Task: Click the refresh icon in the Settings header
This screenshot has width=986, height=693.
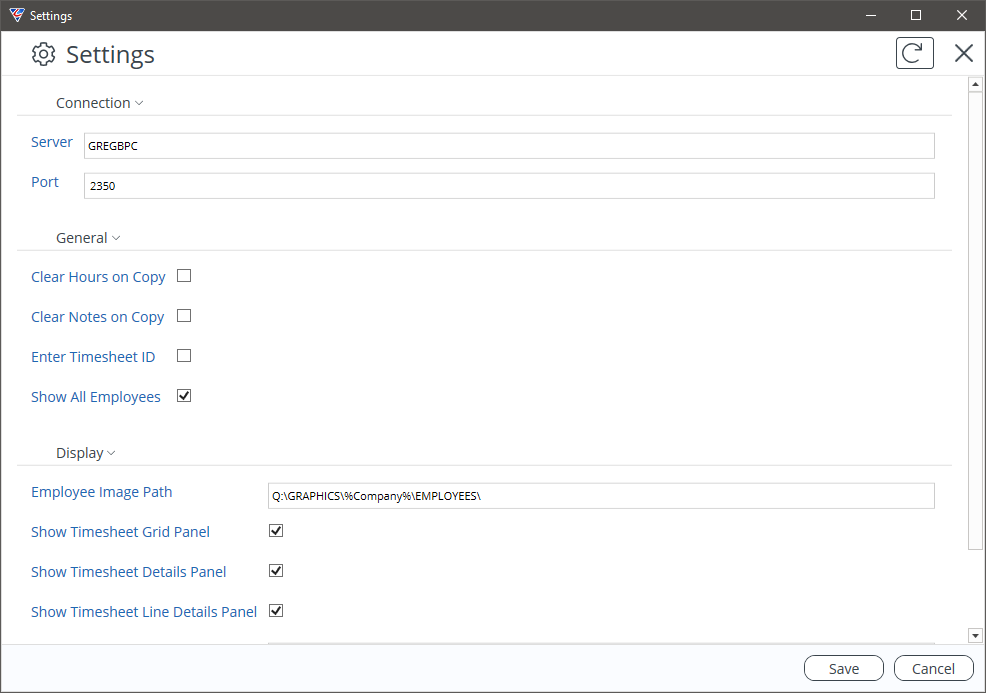Action: click(914, 53)
